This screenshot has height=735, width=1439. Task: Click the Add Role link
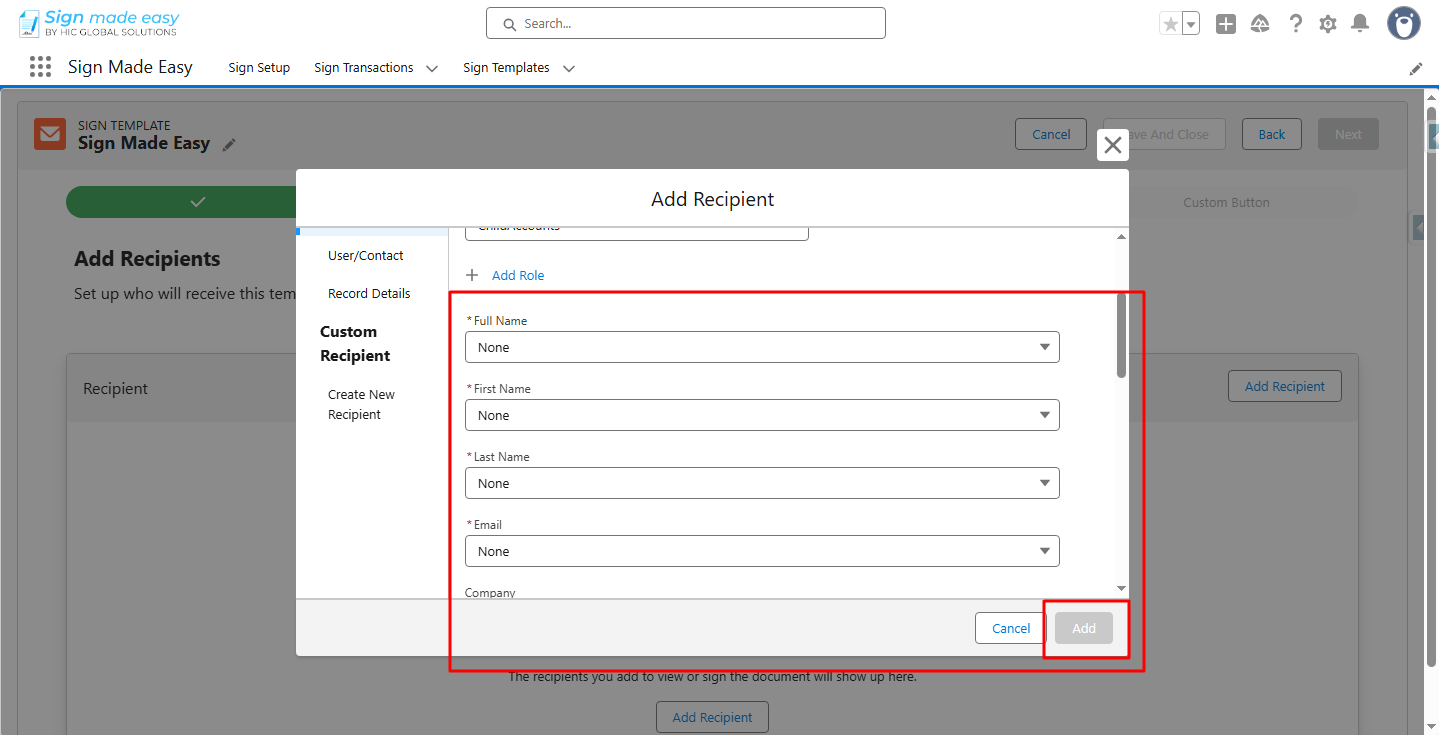pos(518,275)
